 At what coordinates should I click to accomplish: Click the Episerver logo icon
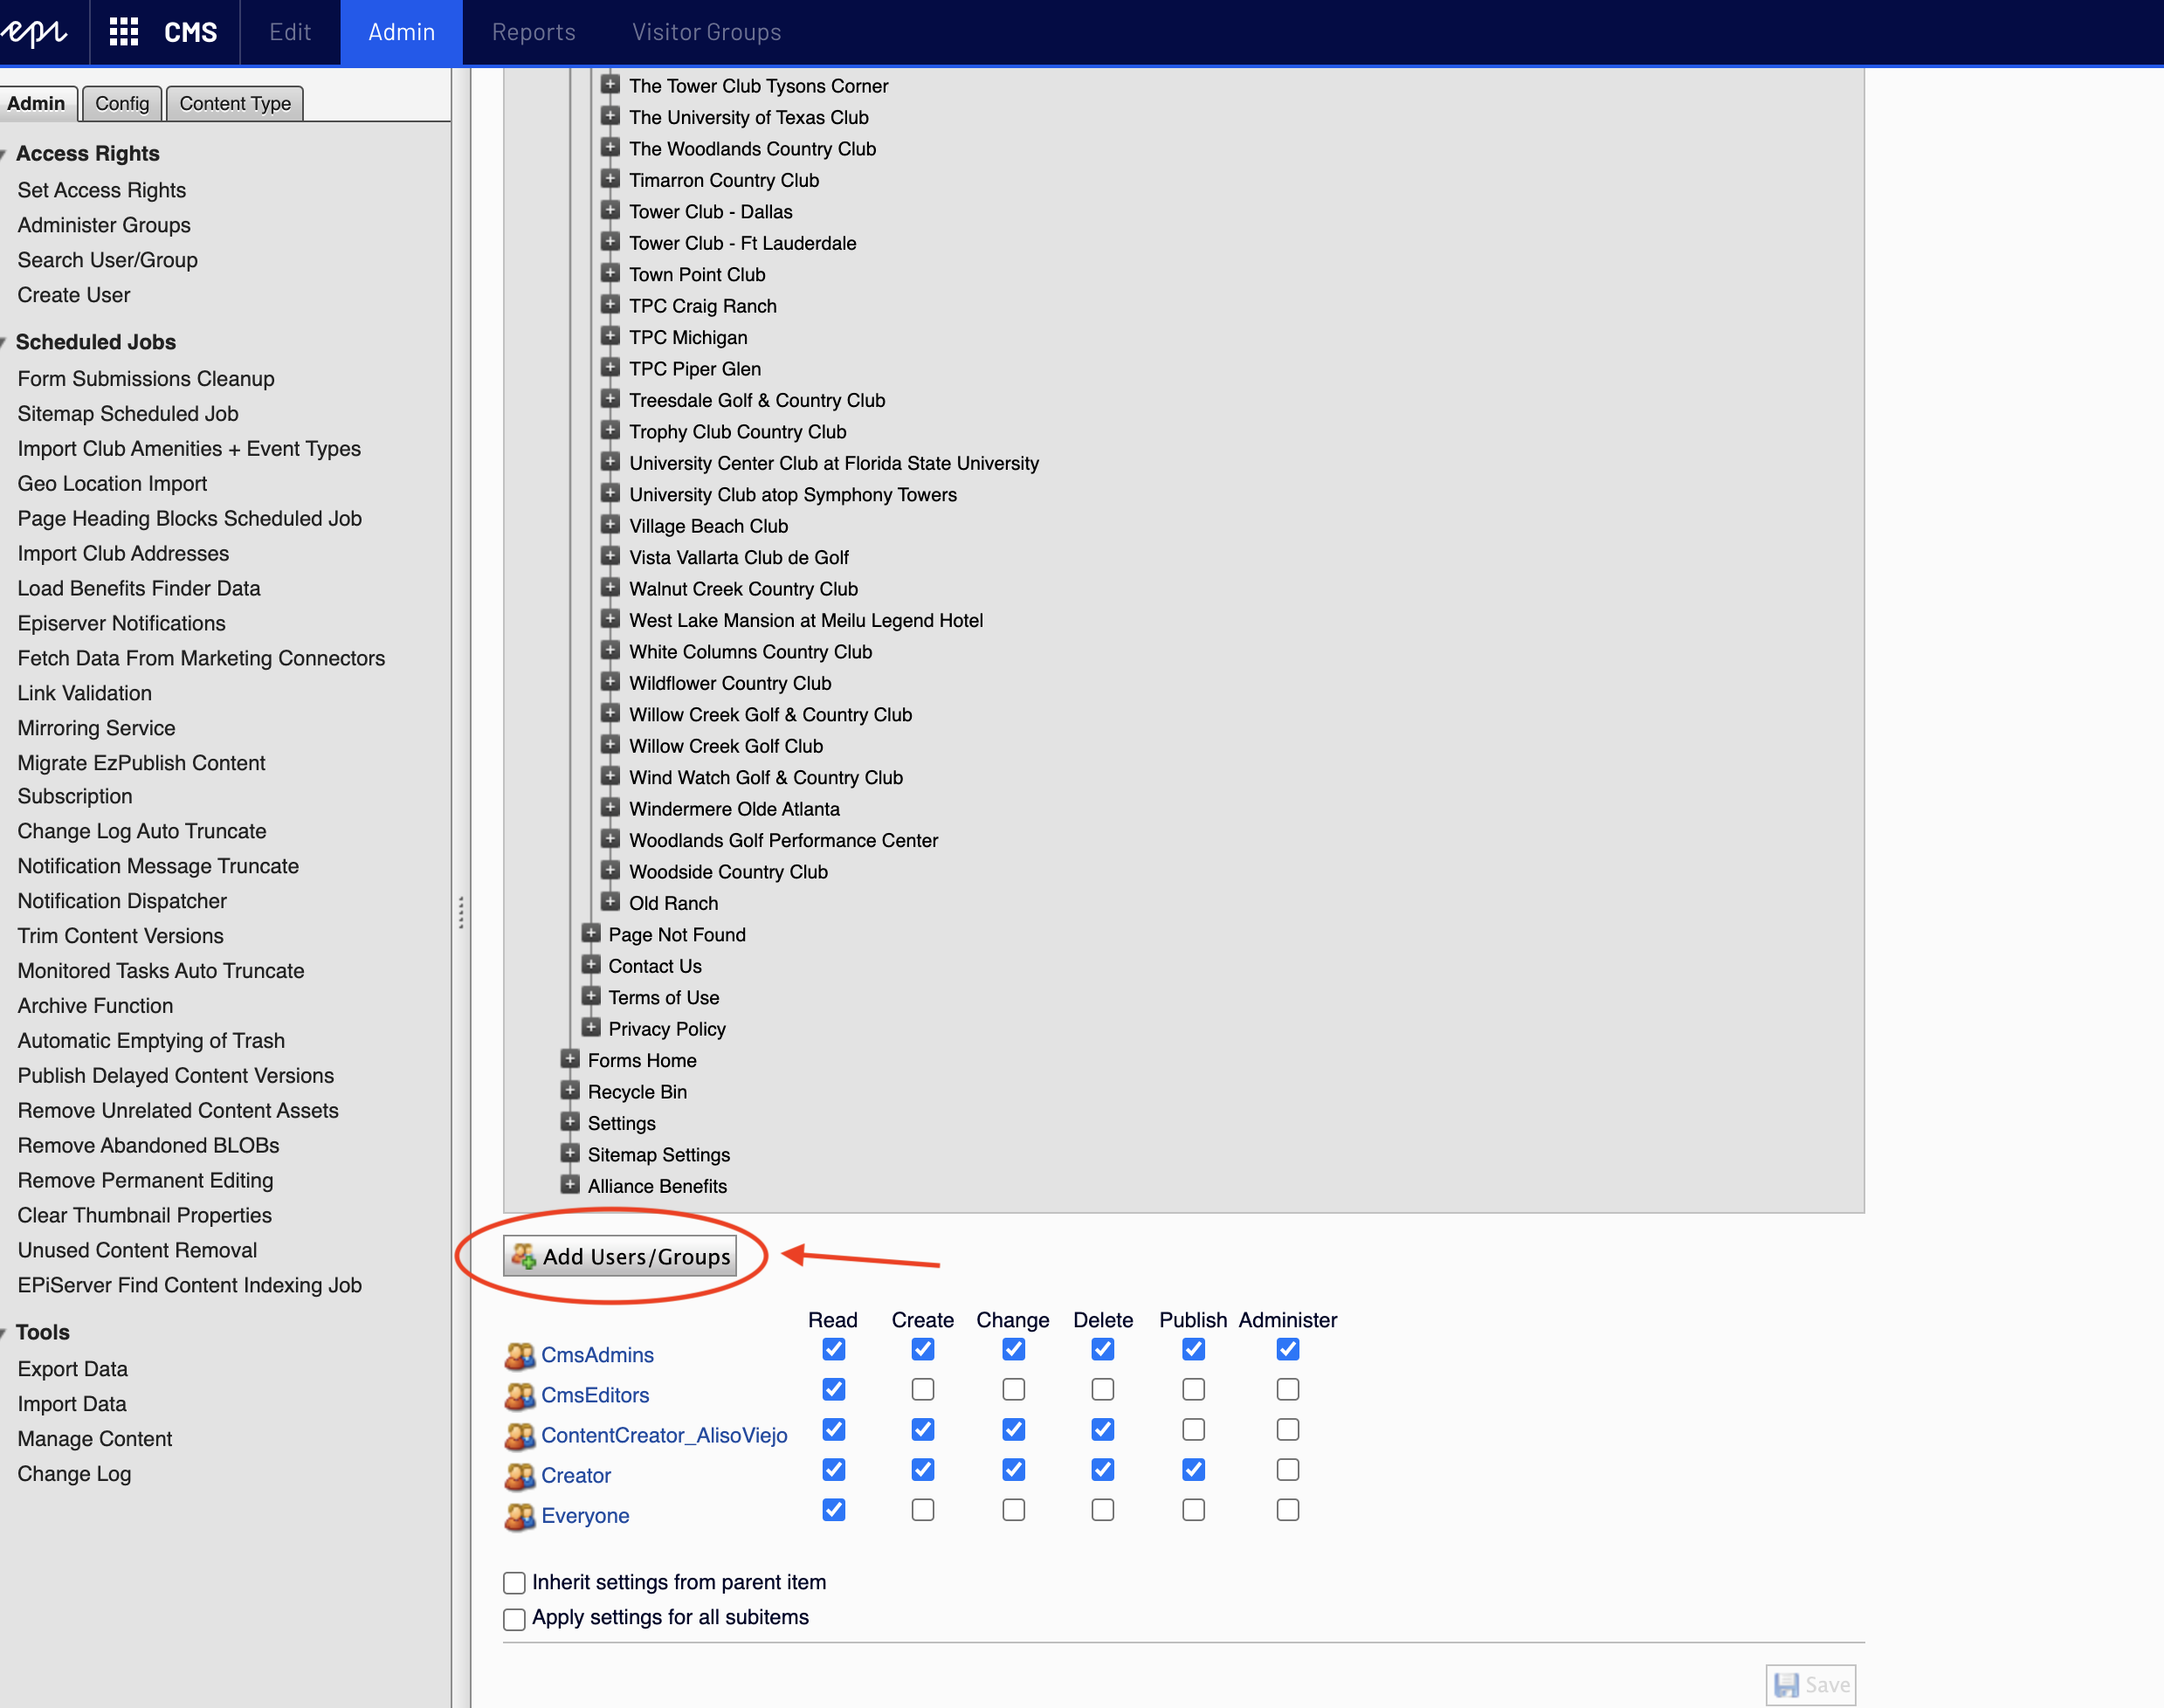click(x=34, y=32)
